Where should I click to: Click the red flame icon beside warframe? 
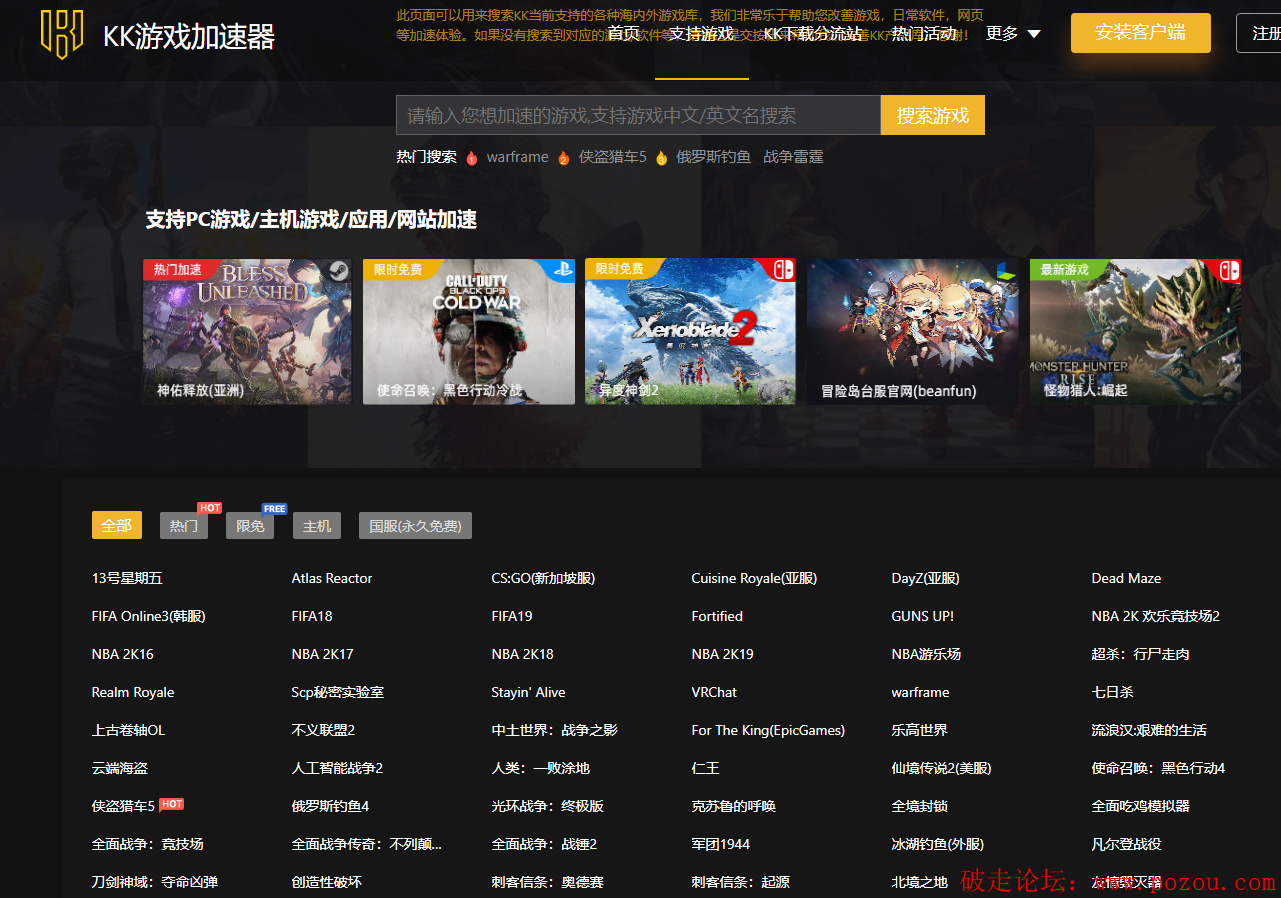(472, 158)
